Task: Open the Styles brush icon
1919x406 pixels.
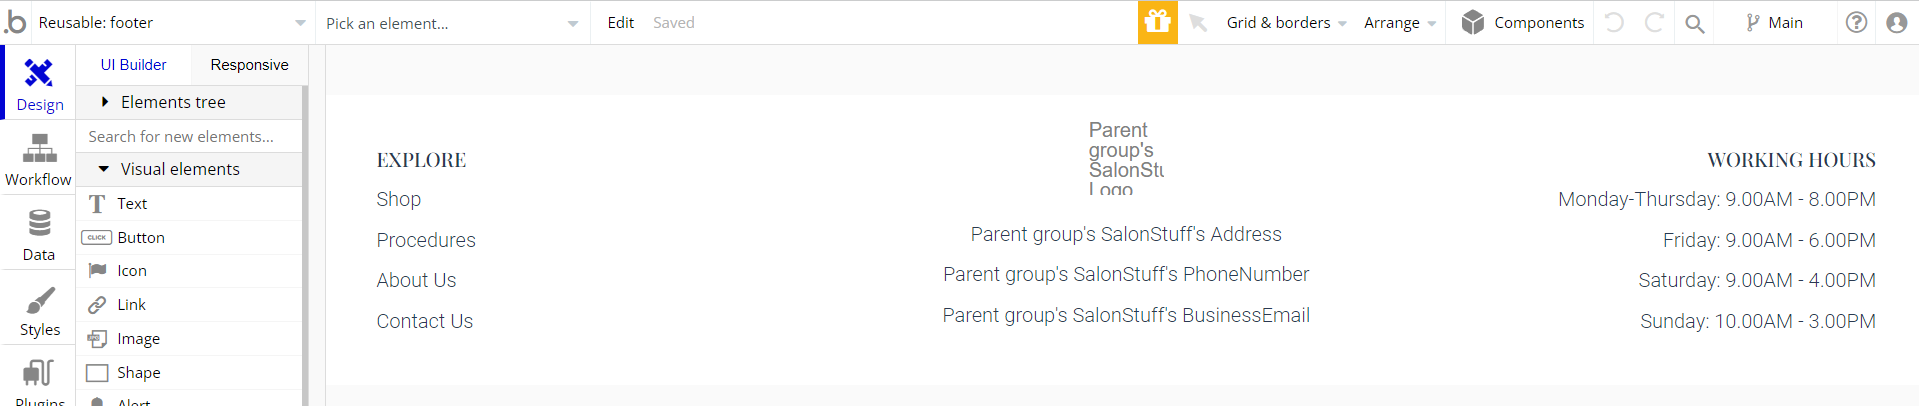Action: [x=39, y=300]
